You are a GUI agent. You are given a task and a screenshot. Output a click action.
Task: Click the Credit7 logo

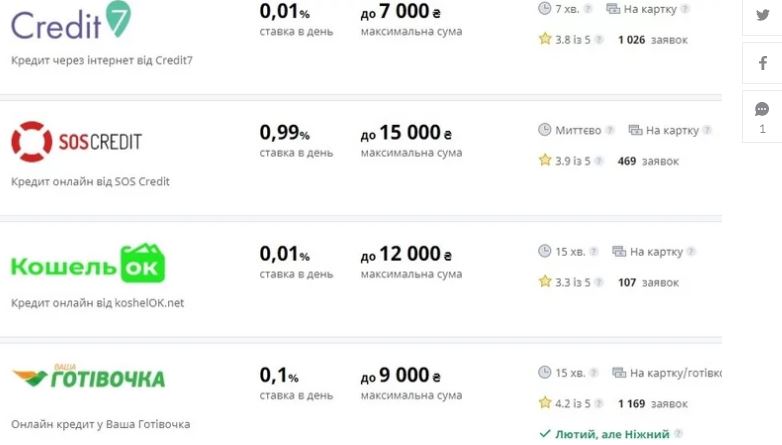coord(71,20)
